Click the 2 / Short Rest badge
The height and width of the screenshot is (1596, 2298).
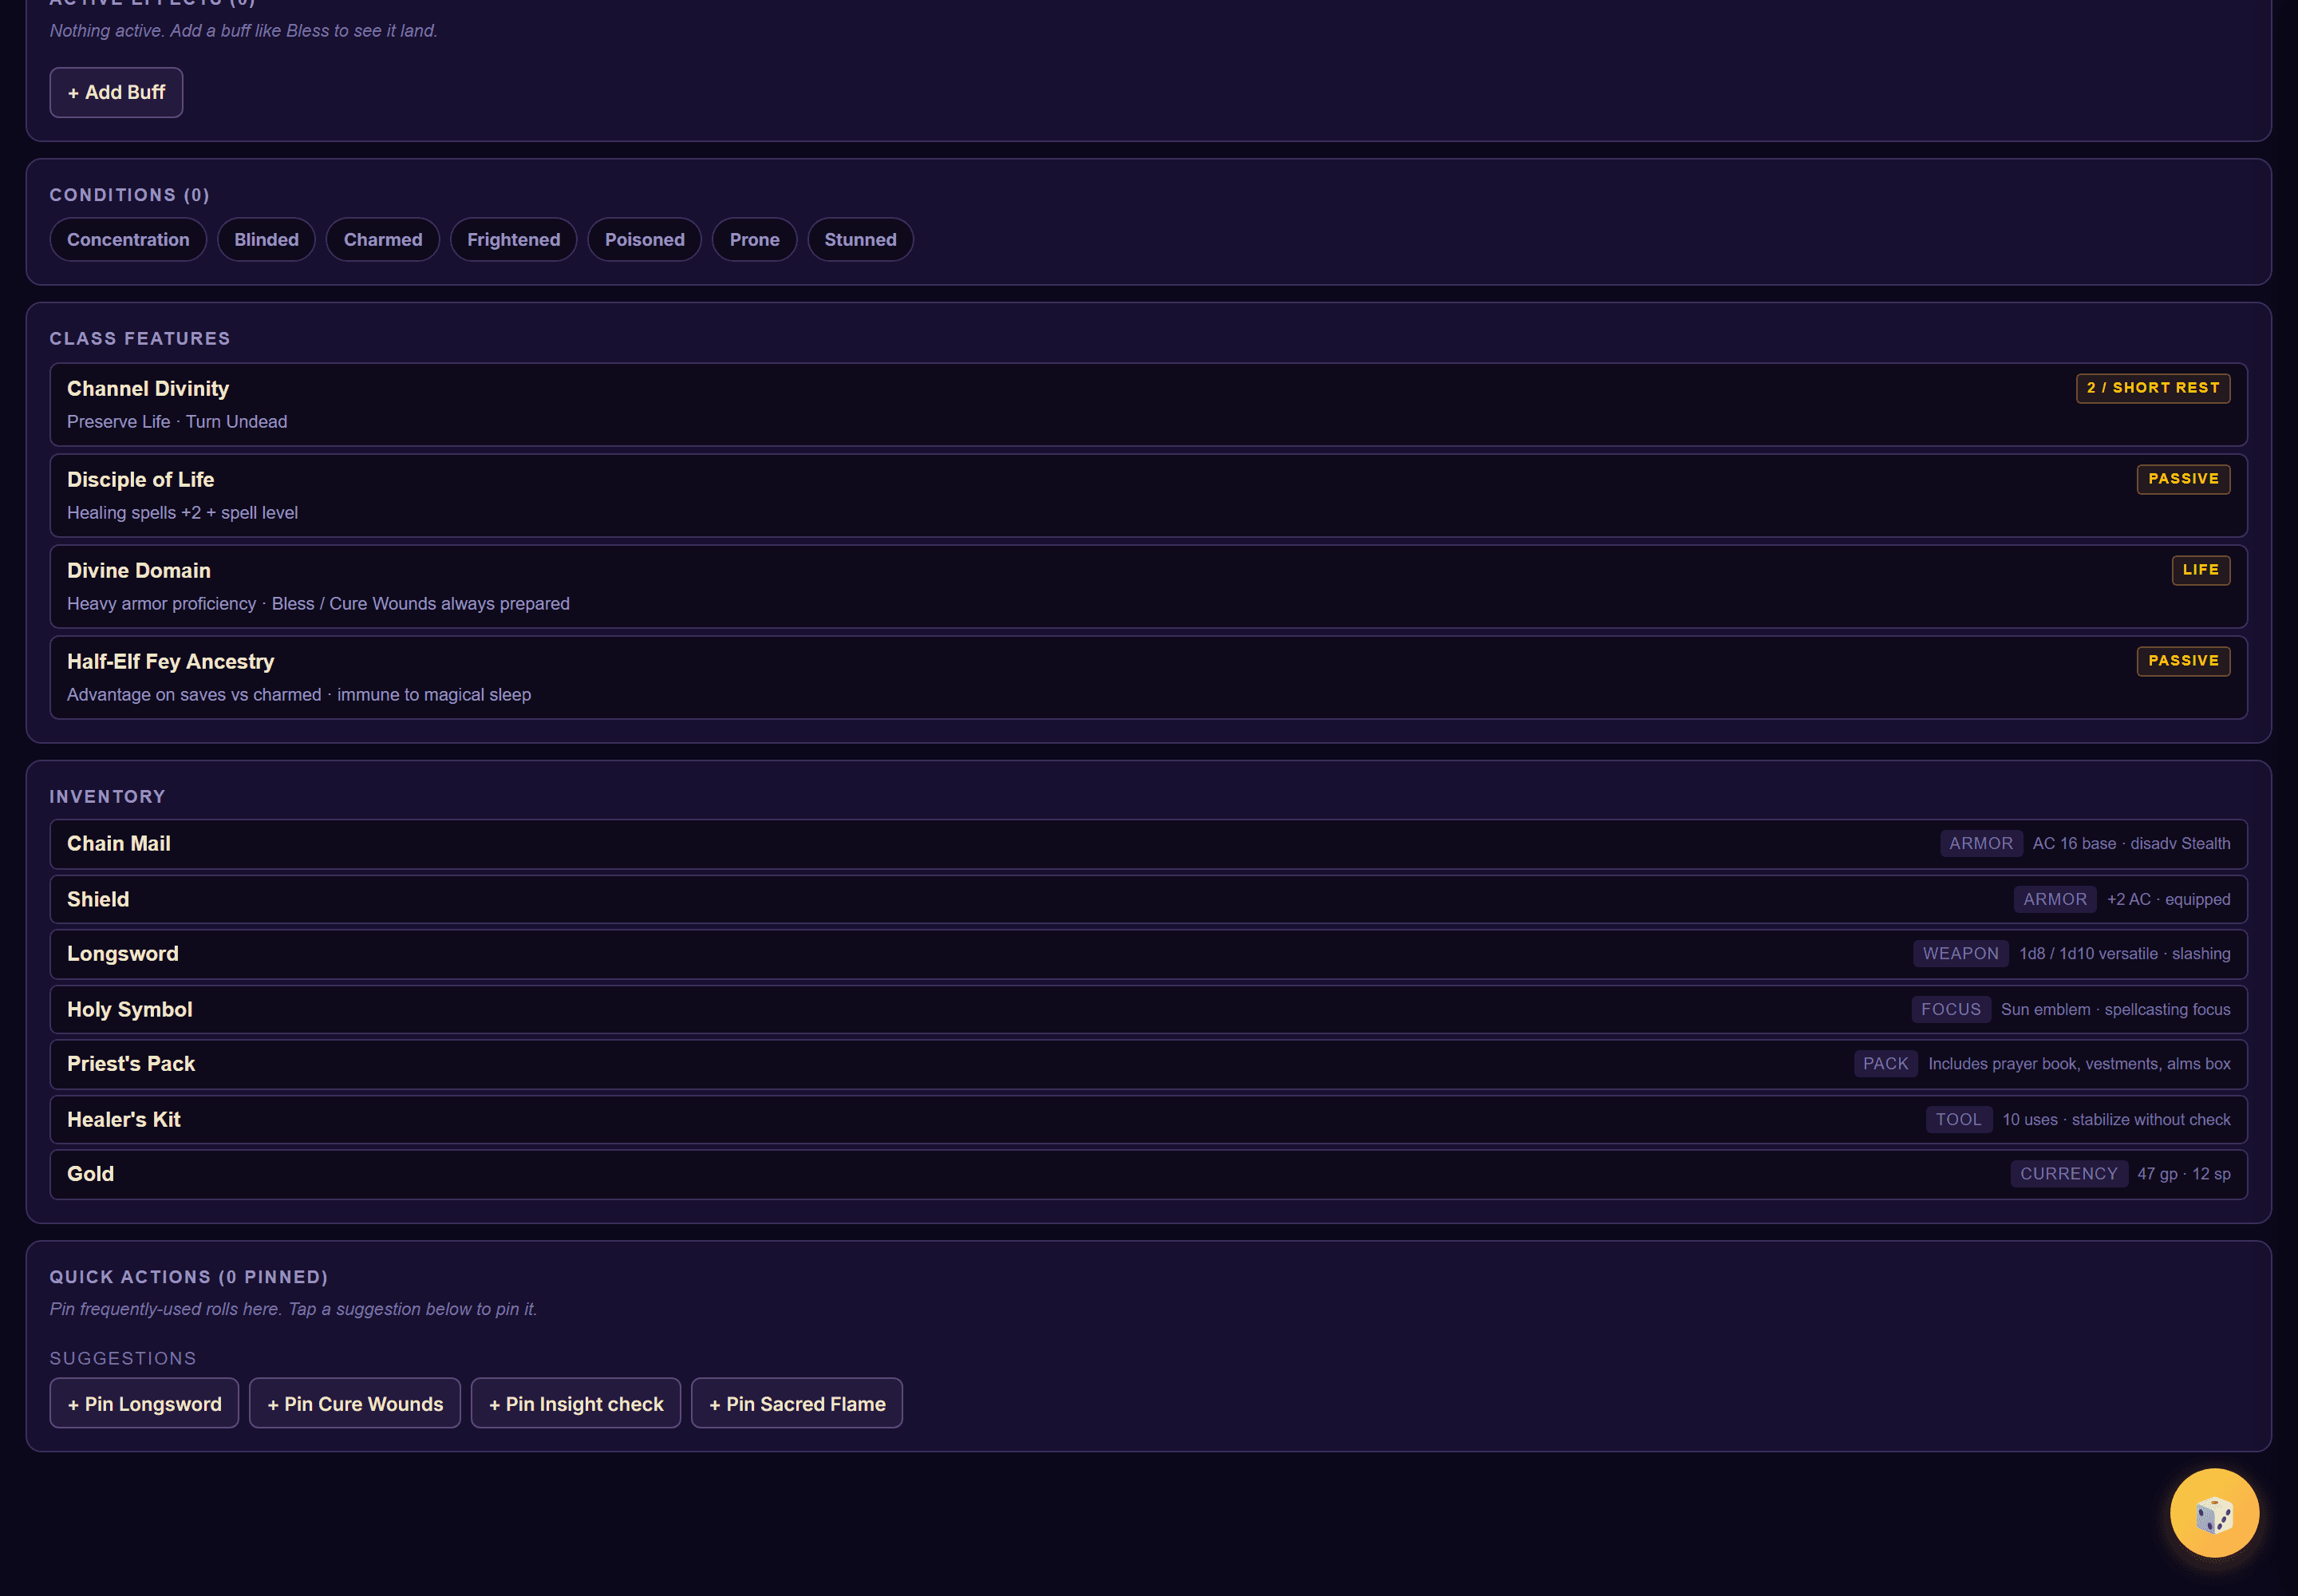click(x=2153, y=388)
